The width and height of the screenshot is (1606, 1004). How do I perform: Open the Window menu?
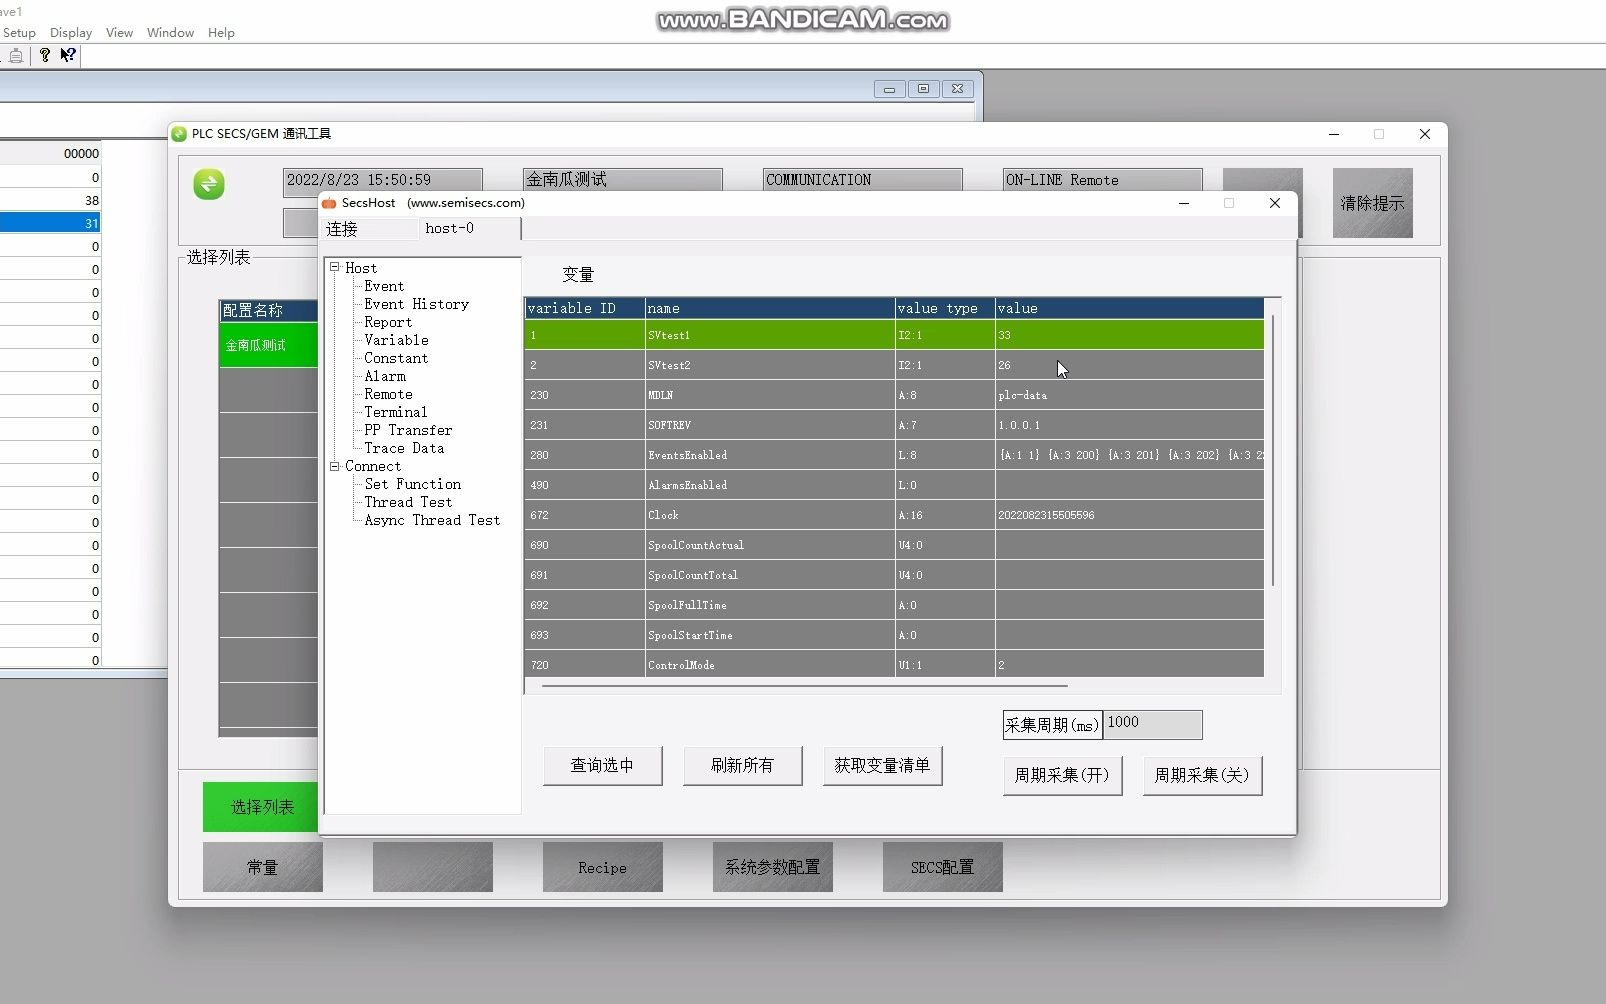pos(170,33)
